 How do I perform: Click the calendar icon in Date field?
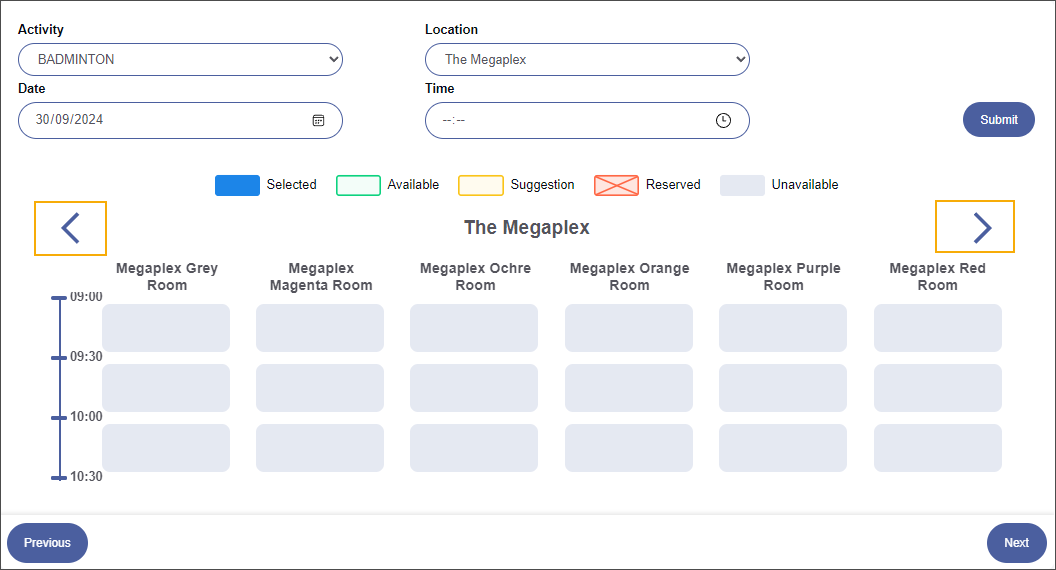tap(318, 120)
